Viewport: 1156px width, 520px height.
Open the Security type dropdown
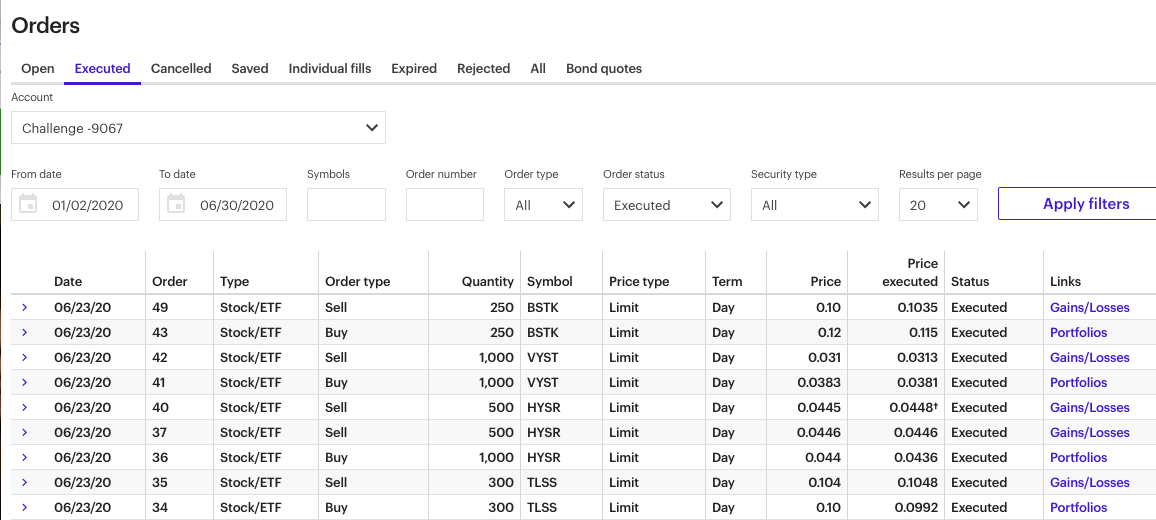click(x=814, y=205)
